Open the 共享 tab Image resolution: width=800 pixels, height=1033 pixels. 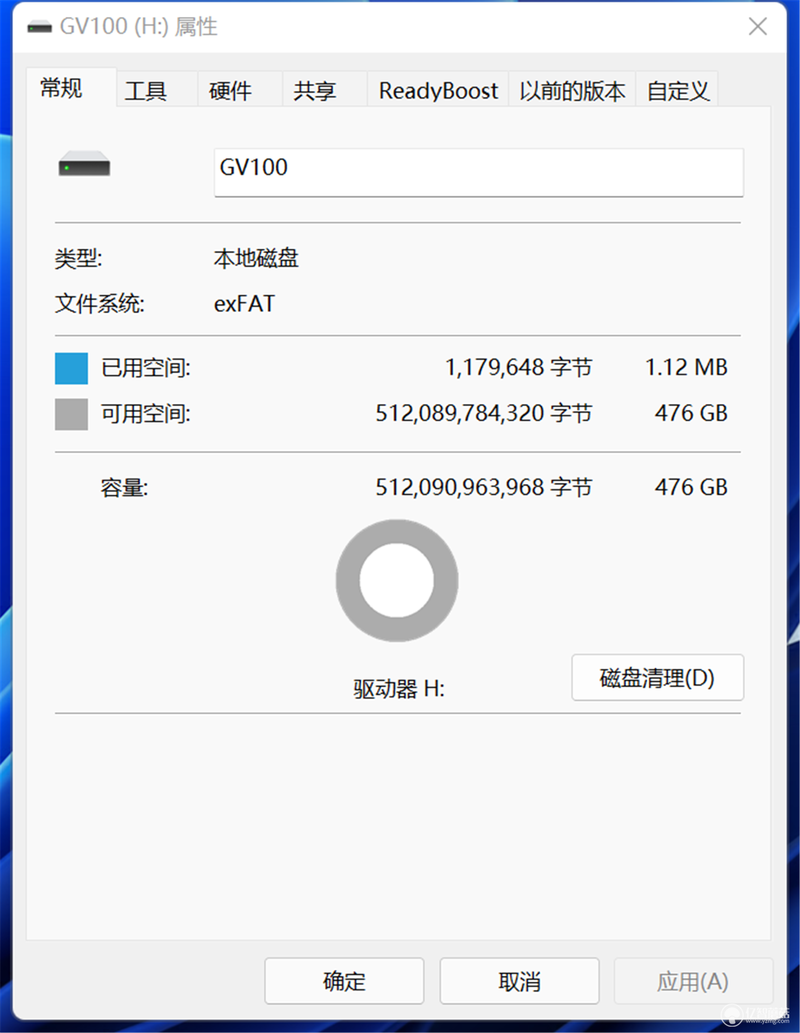324,90
